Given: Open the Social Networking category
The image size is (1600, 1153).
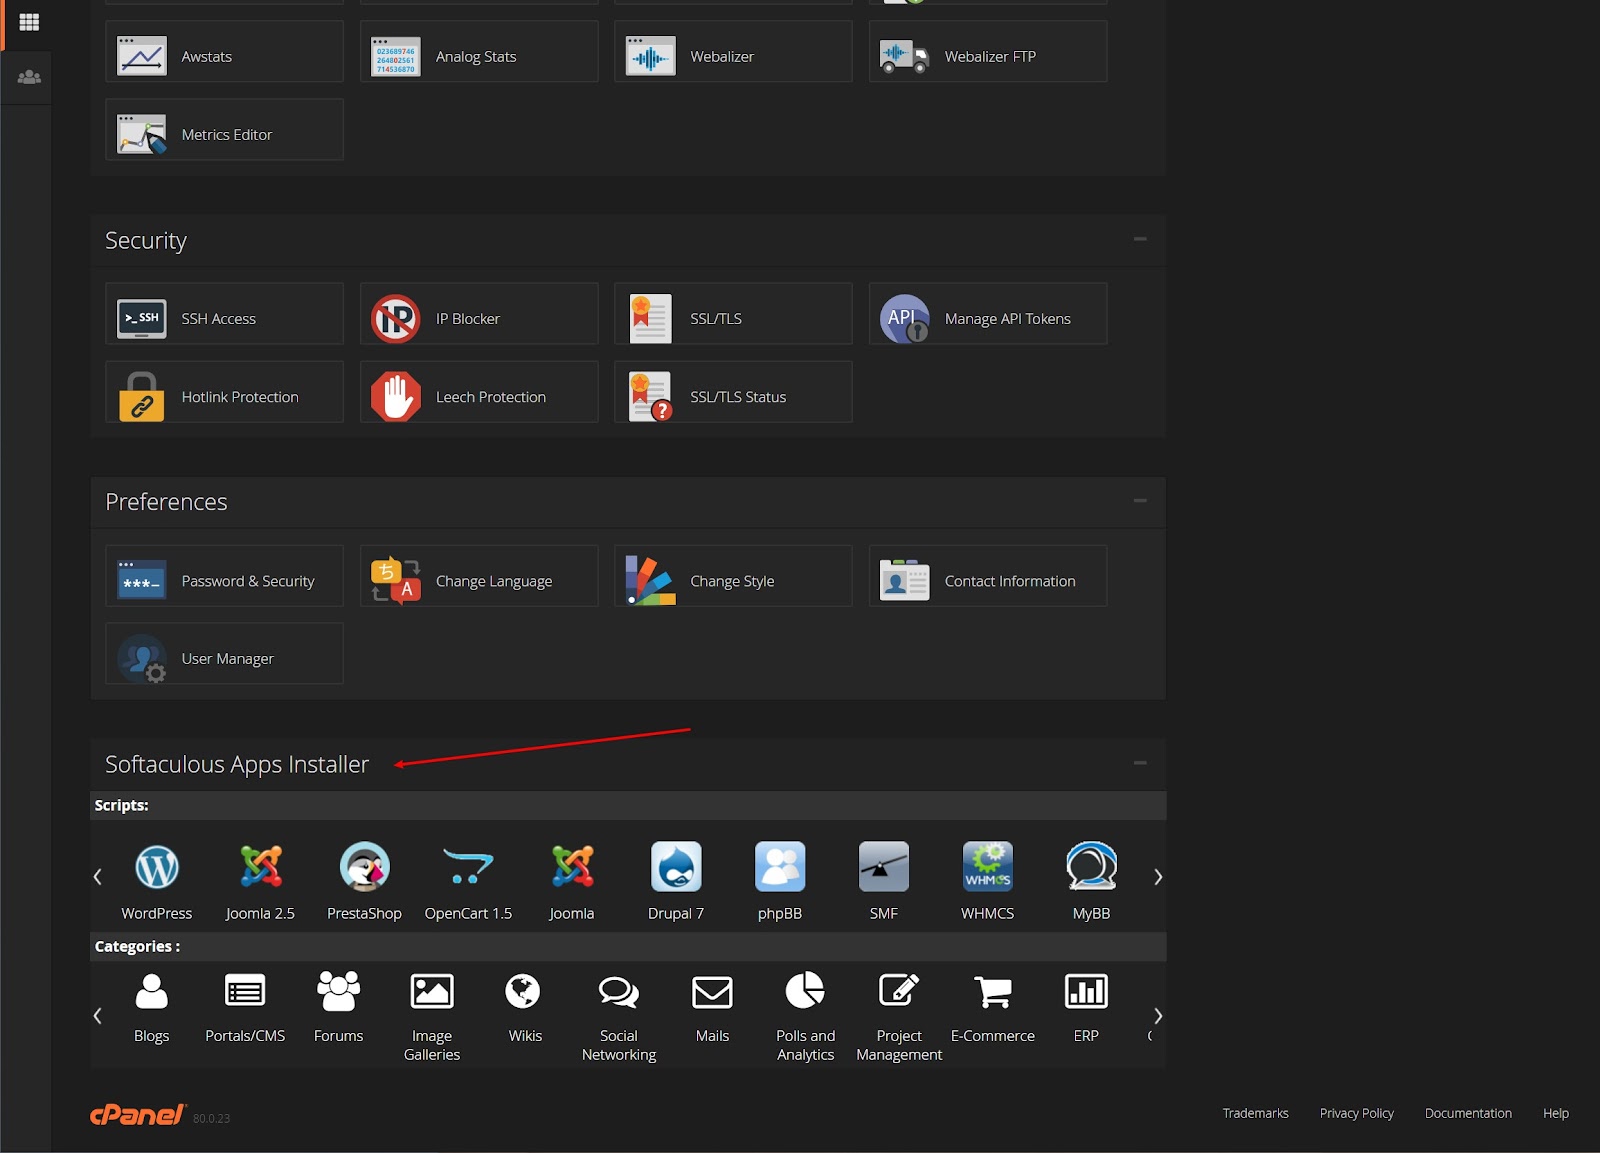Looking at the screenshot, I should (619, 1016).
